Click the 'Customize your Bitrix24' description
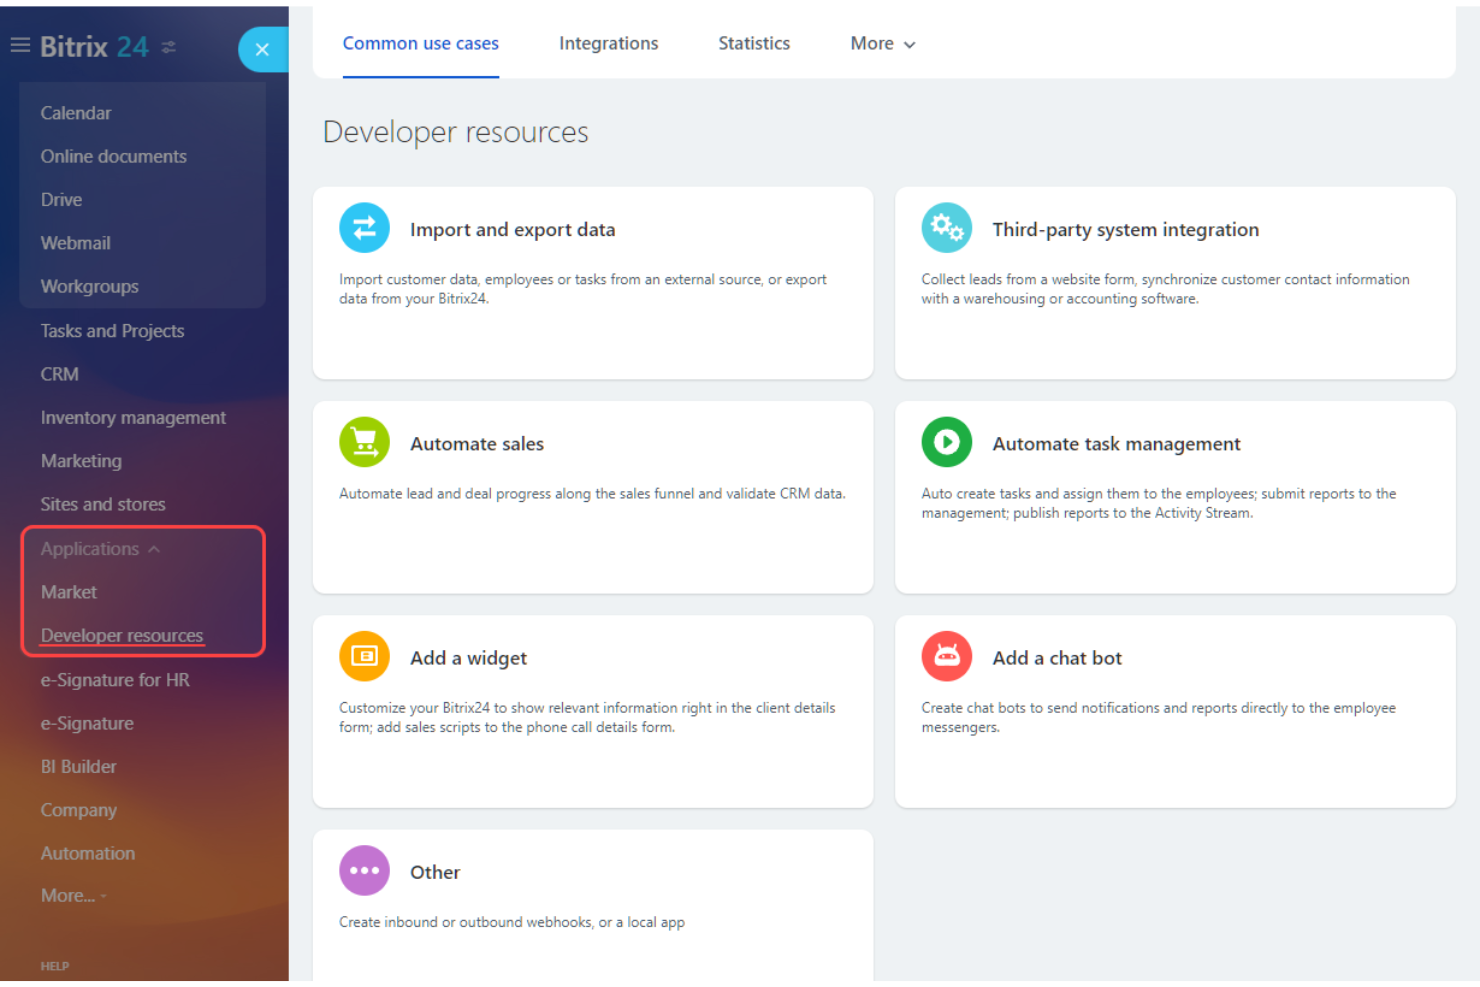The image size is (1480, 987). pos(587,717)
